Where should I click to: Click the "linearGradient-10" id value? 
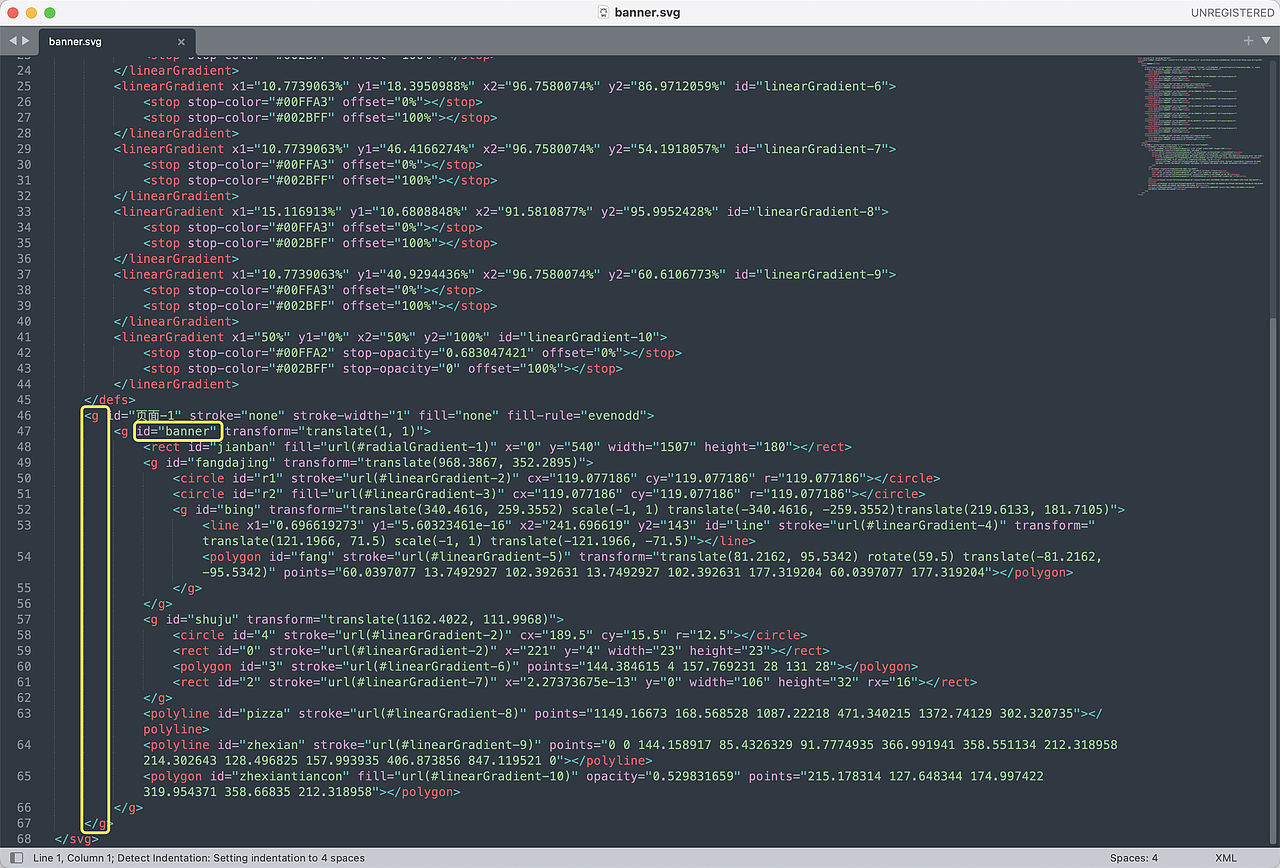pos(589,337)
